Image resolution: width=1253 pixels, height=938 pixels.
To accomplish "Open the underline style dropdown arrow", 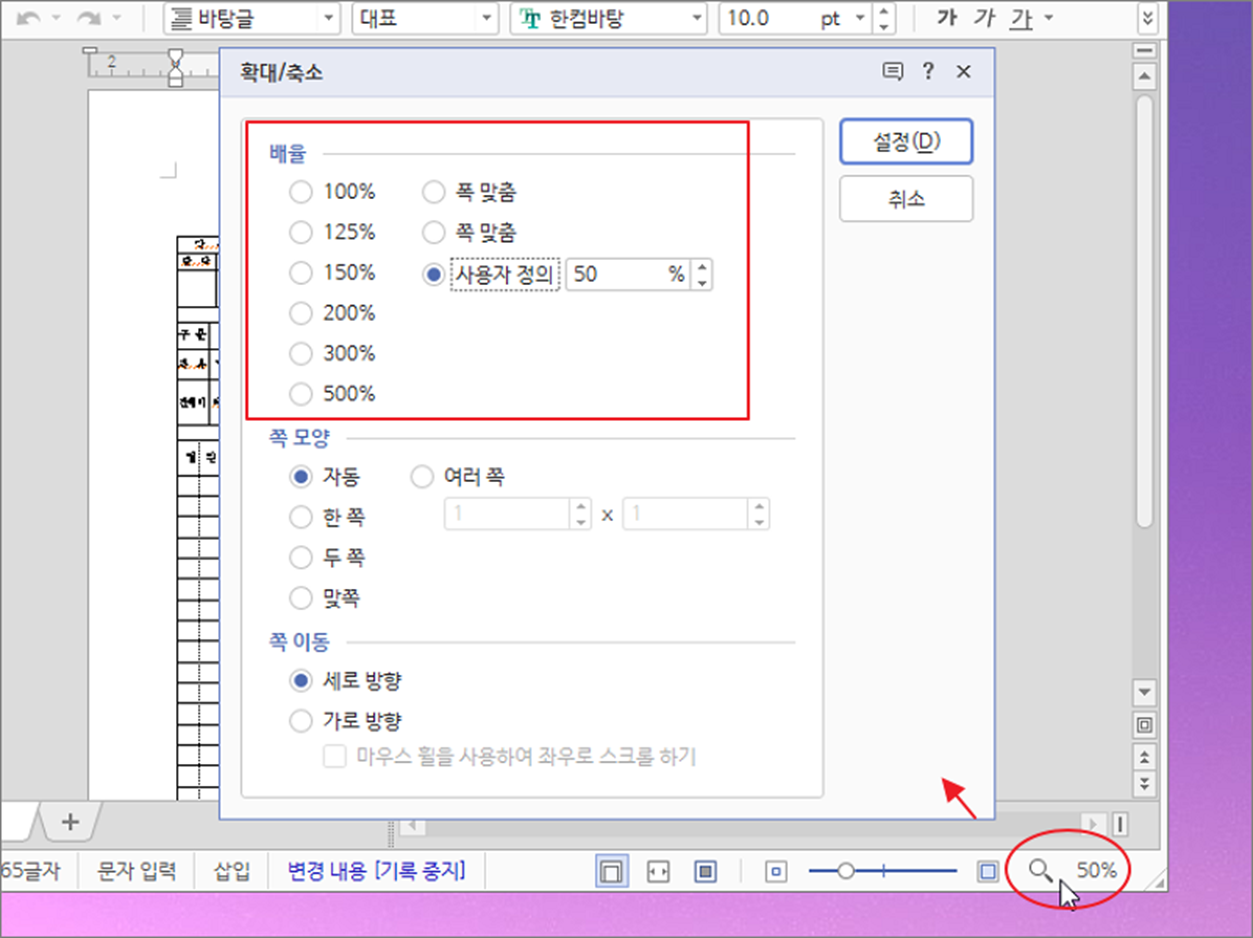I will tap(1047, 18).
